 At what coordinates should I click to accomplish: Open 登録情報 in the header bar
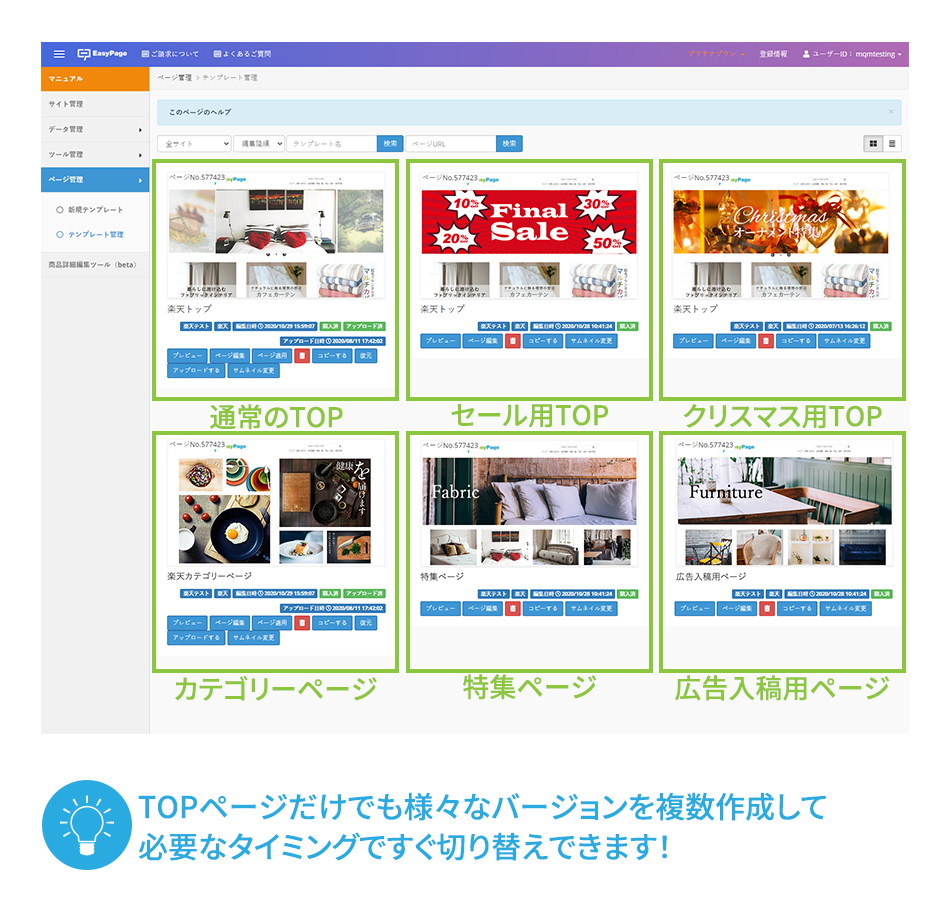click(x=773, y=54)
